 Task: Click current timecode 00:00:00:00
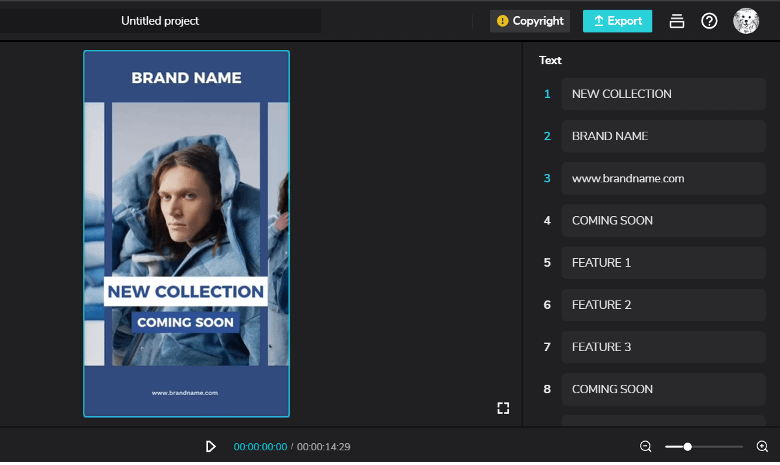[260, 447]
